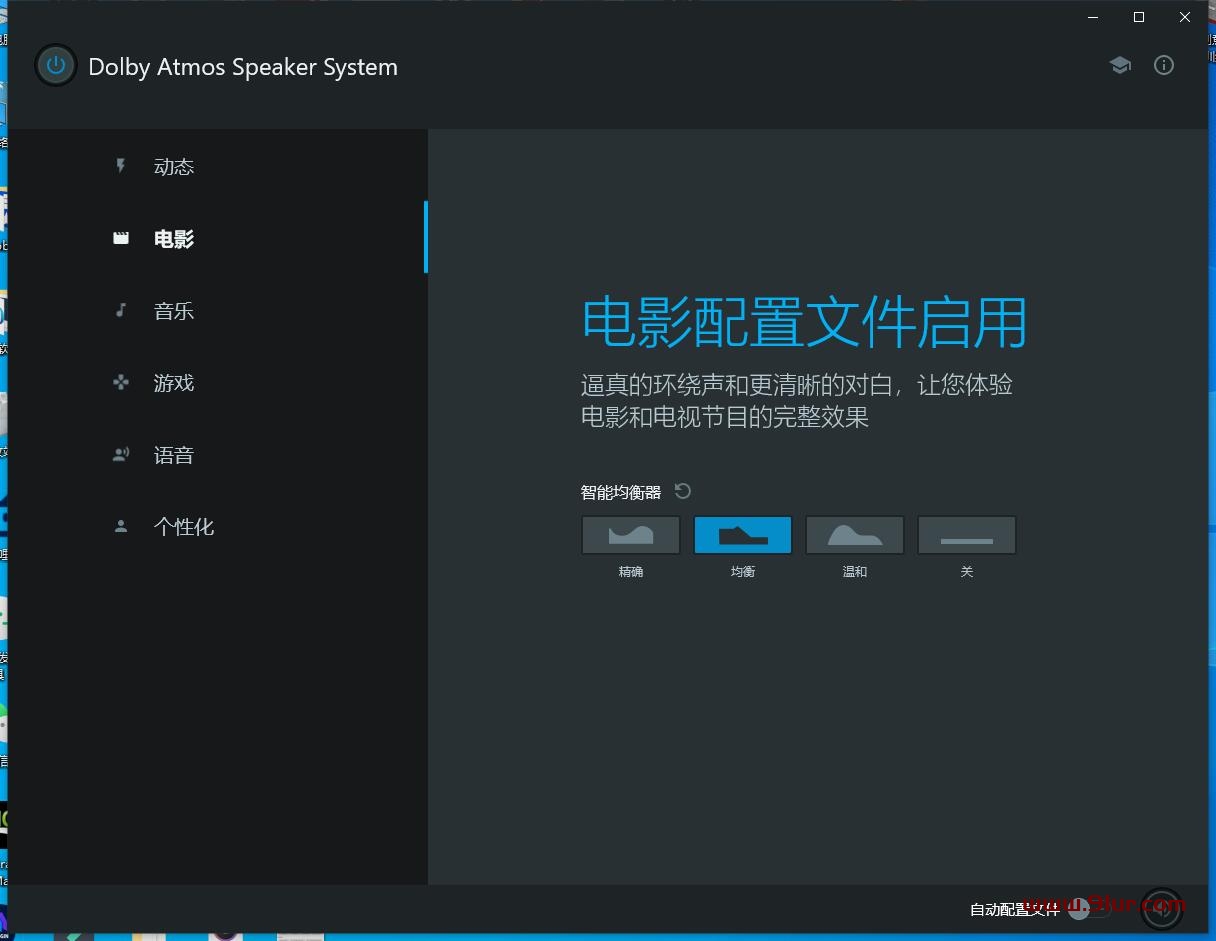The width and height of the screenshot is (1216, 941).
Task: Choose the 均衡 equalizer preset
Action: 743,535
